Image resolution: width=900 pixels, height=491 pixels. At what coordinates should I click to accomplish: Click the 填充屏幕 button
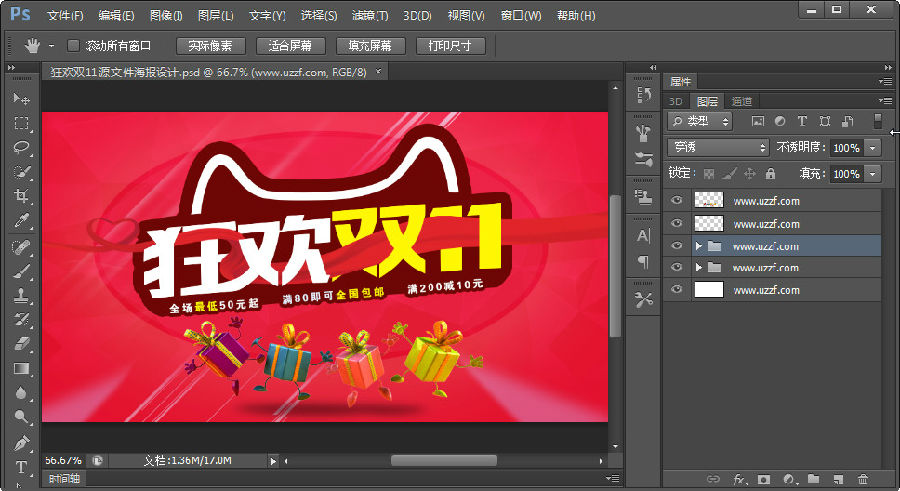[x=370, y=45]
